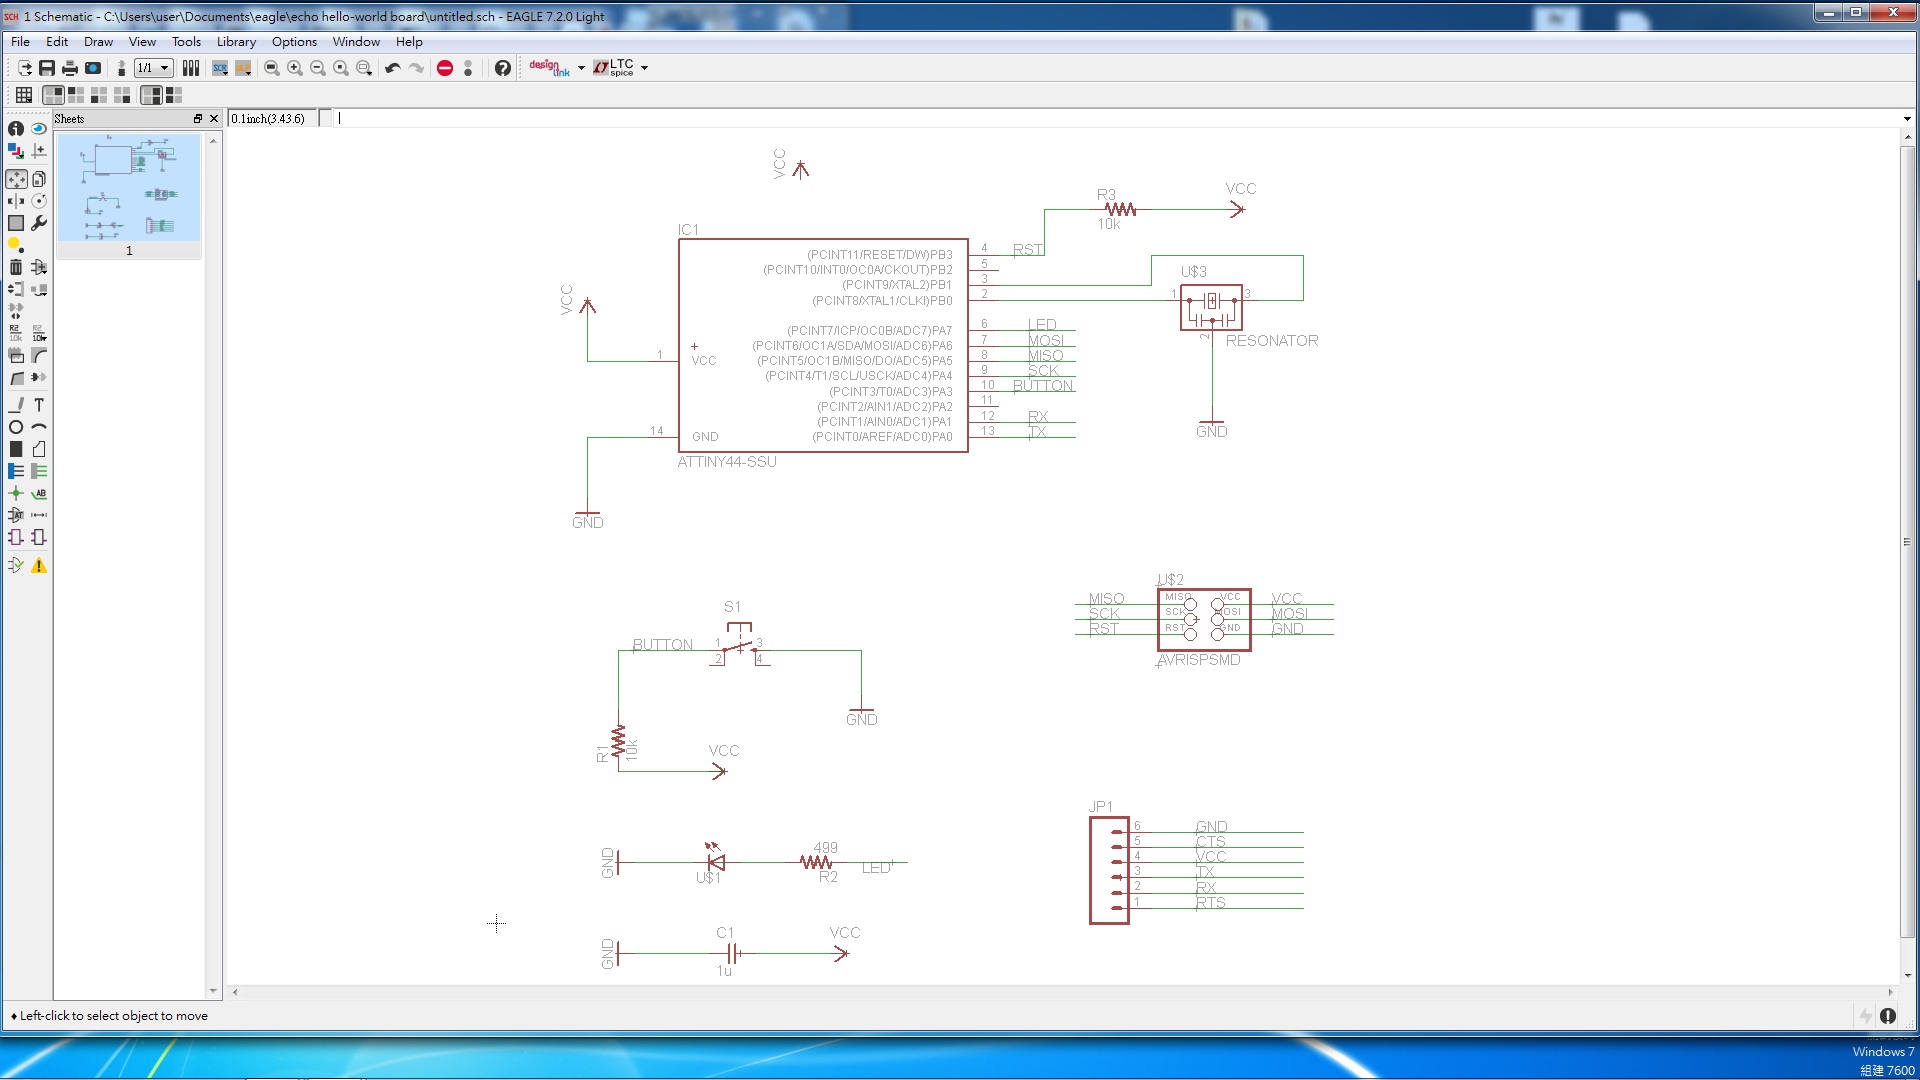This screenshot has height=1080, width=1920.
Task: Click the red Stop command icon
Action: (445, 68)
